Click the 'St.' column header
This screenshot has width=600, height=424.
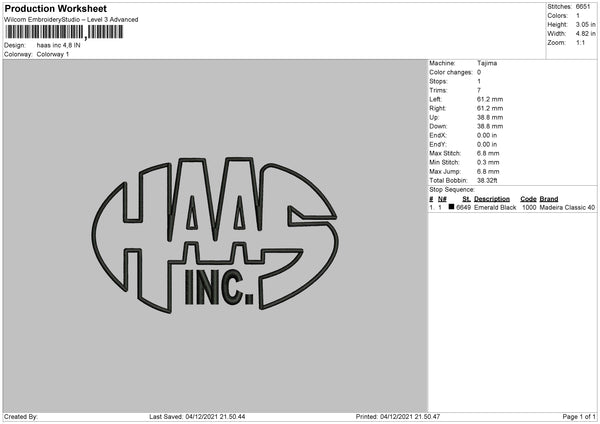pyautogui.click(x=466, y=199)
